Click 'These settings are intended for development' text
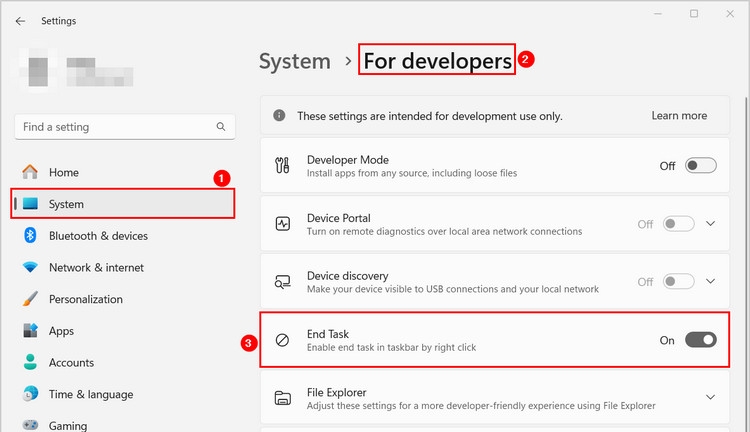Screen dimensions: 750x432 coord(430,116)
